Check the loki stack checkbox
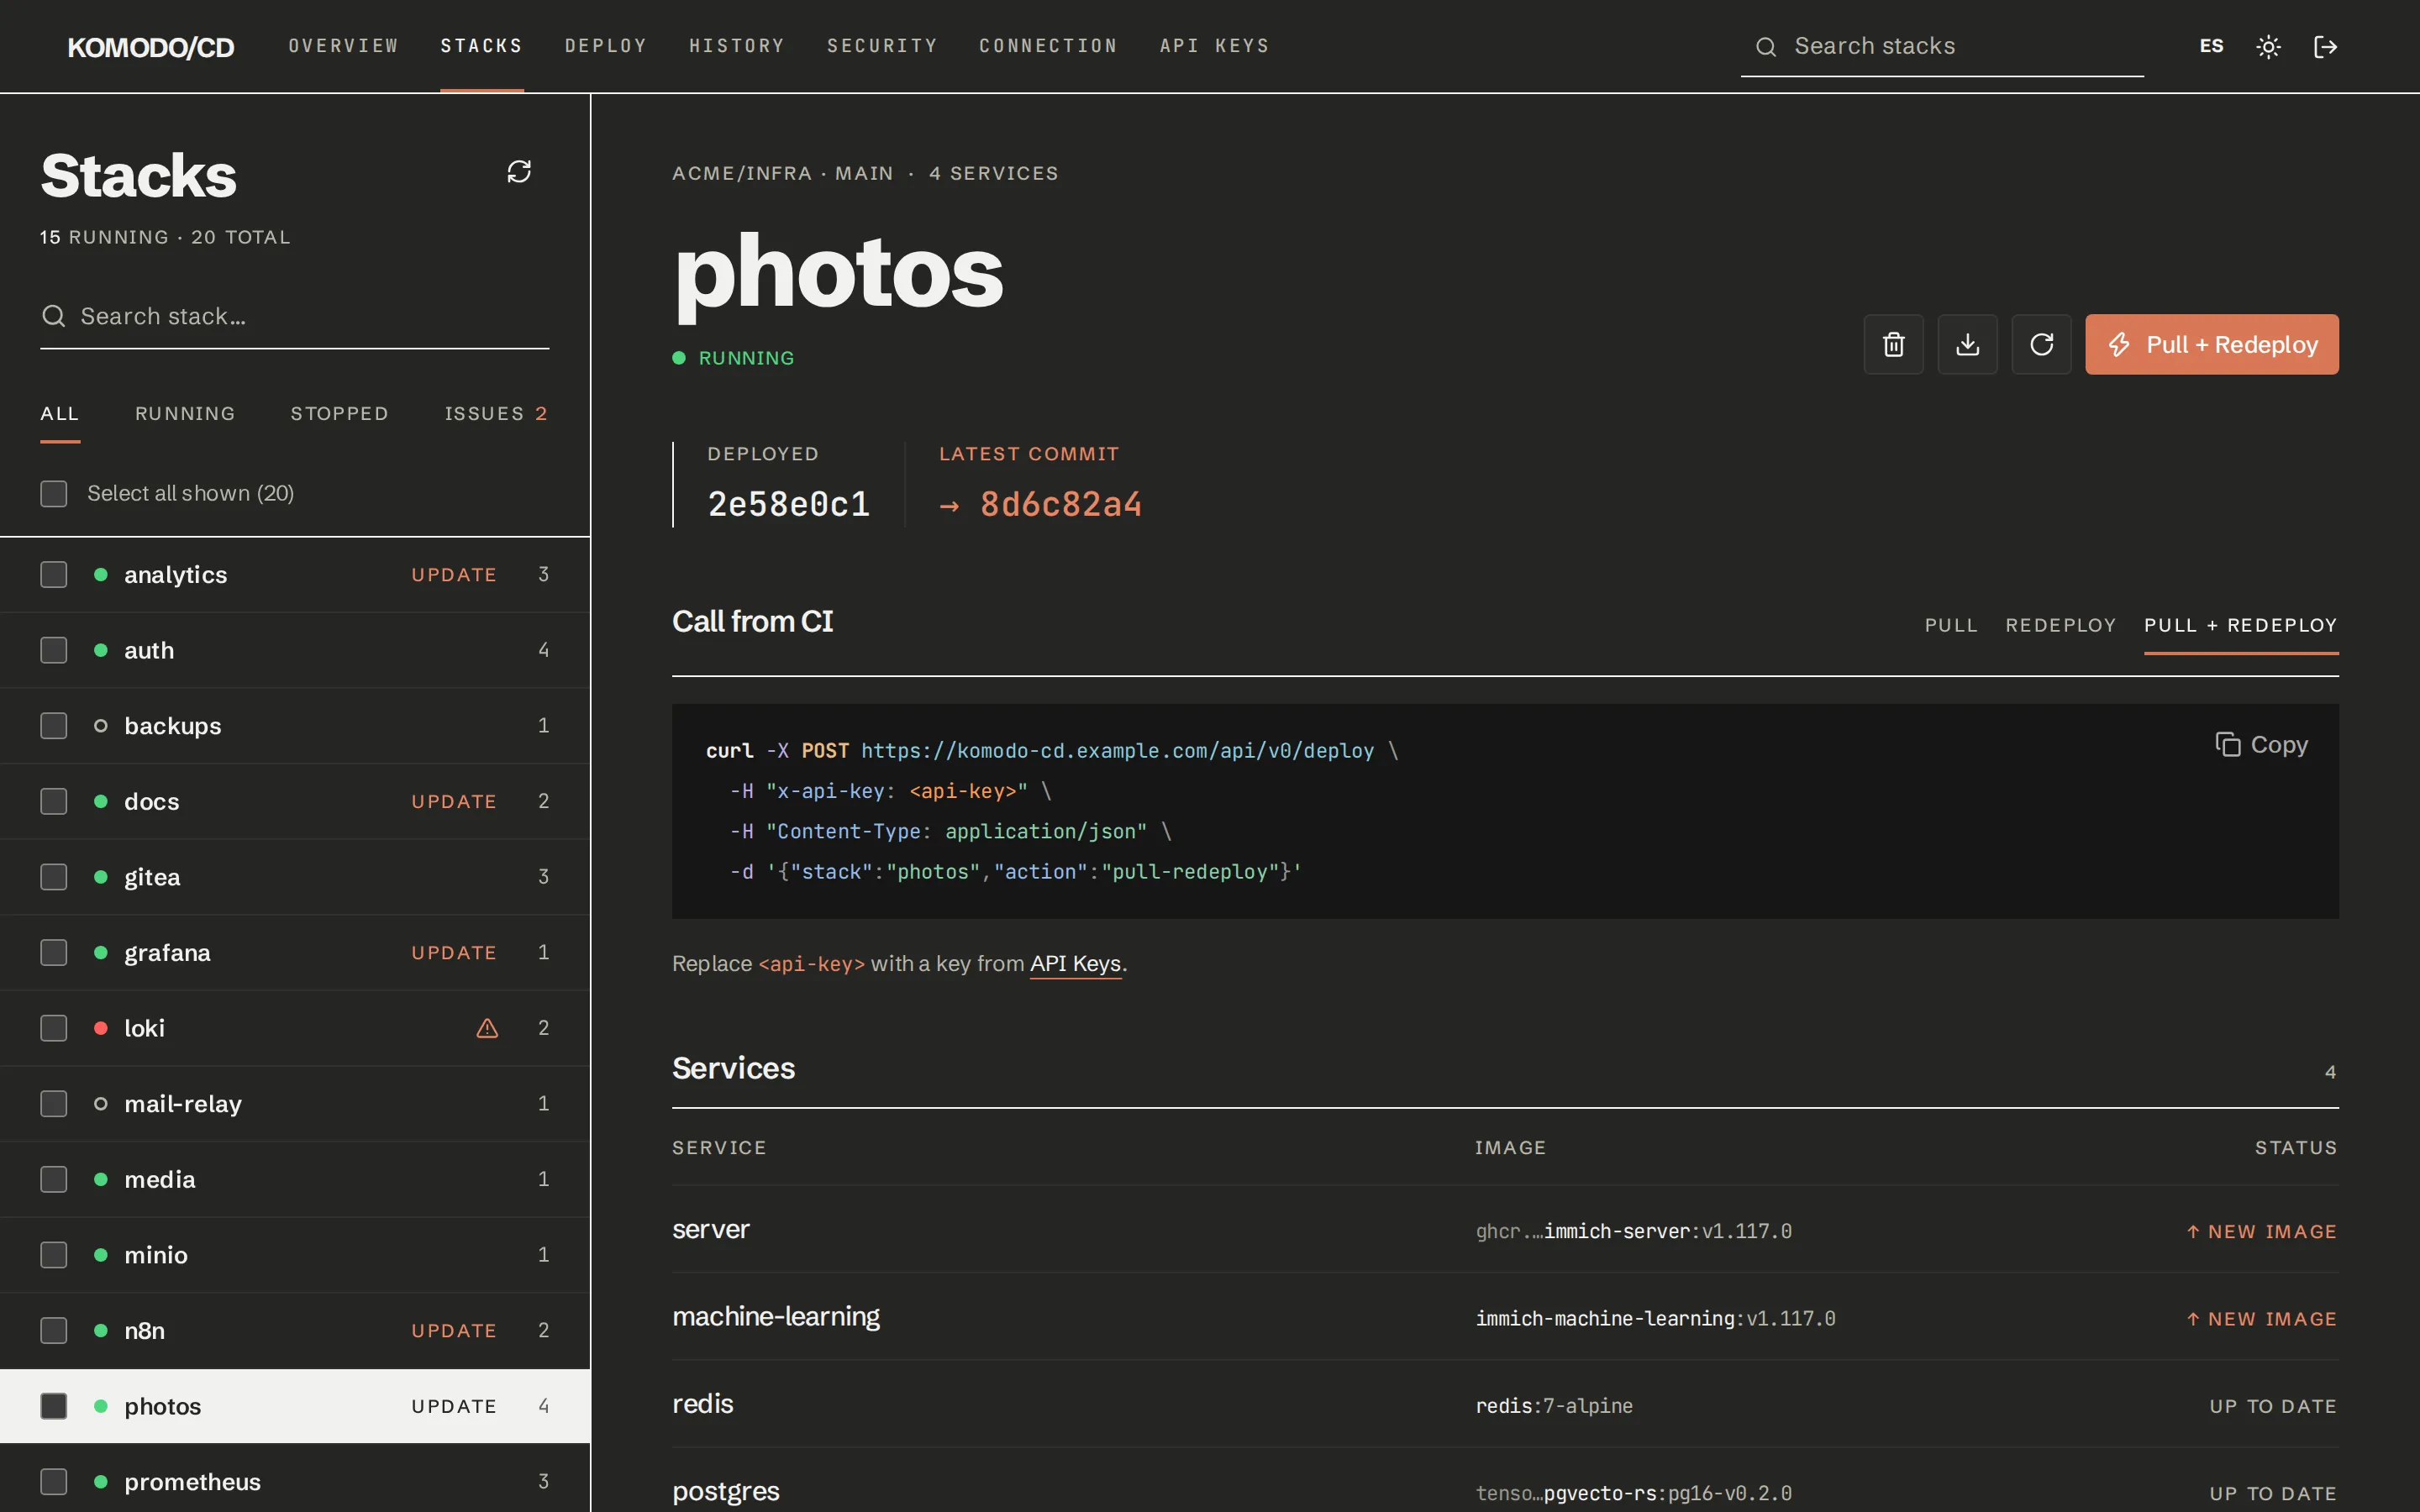The width and height of the screenshot is (2420, 1512). click(54, 1028)
